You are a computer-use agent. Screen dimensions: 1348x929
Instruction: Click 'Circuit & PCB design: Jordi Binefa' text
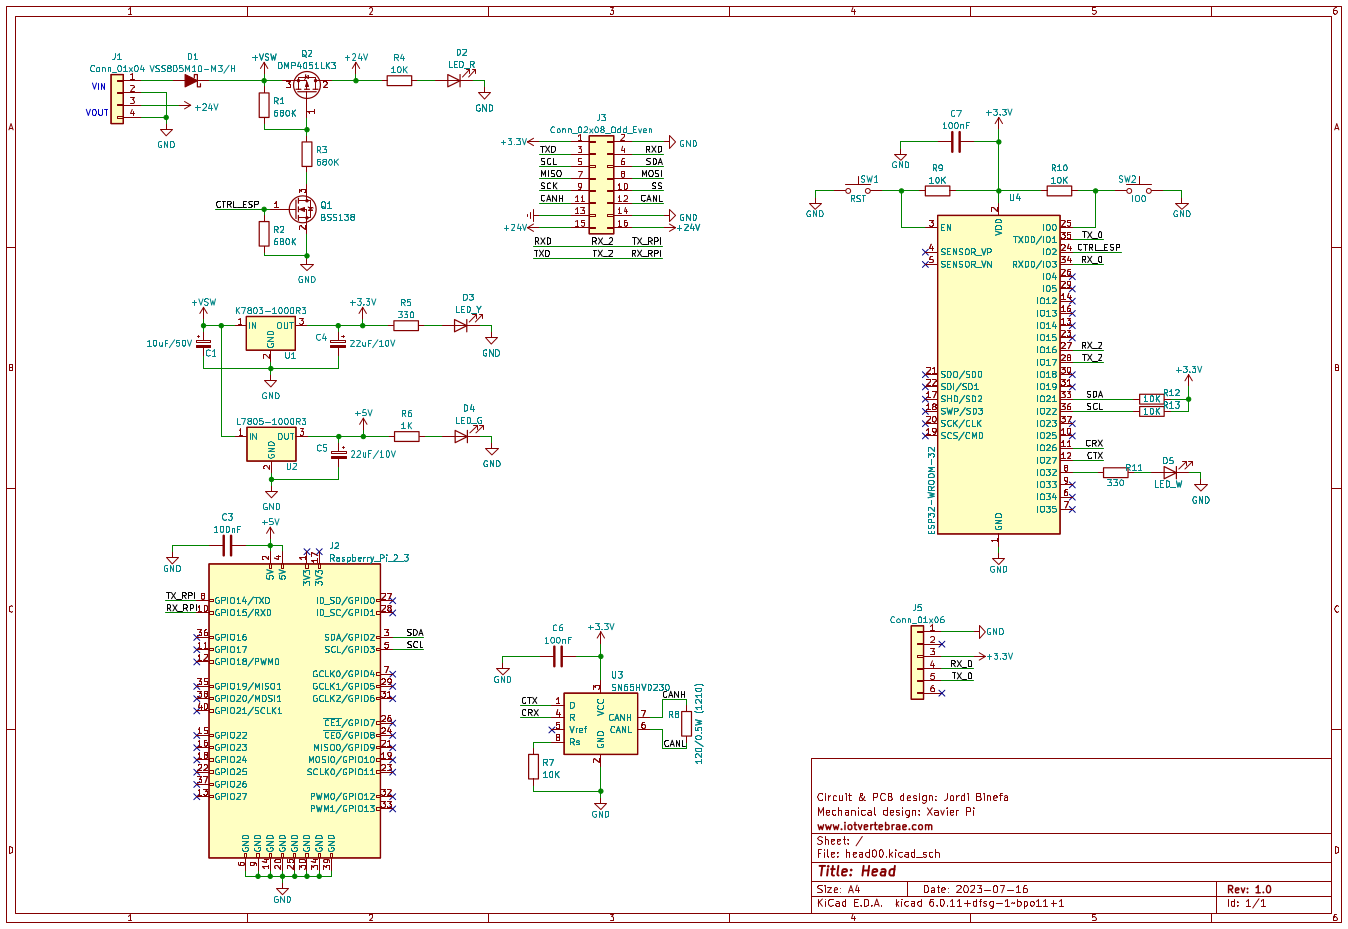pyautogui.click(x=913, y=797)
